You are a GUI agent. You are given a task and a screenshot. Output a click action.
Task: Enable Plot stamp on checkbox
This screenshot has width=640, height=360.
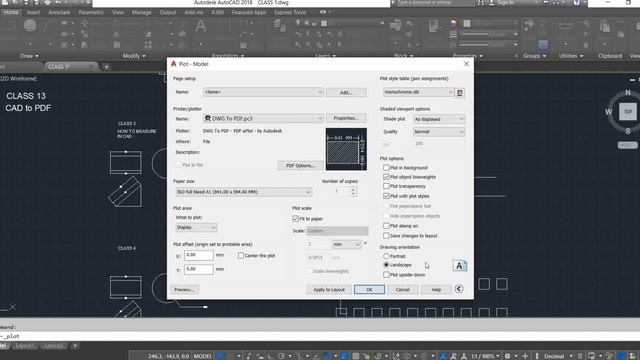pos(386,226)
